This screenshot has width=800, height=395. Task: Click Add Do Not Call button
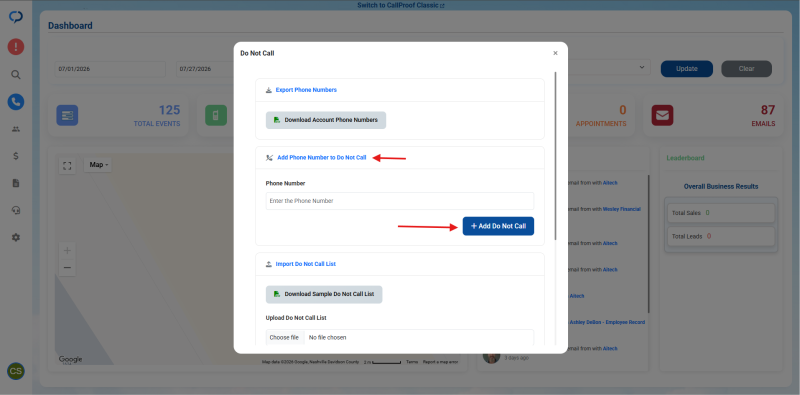(498, 226)
